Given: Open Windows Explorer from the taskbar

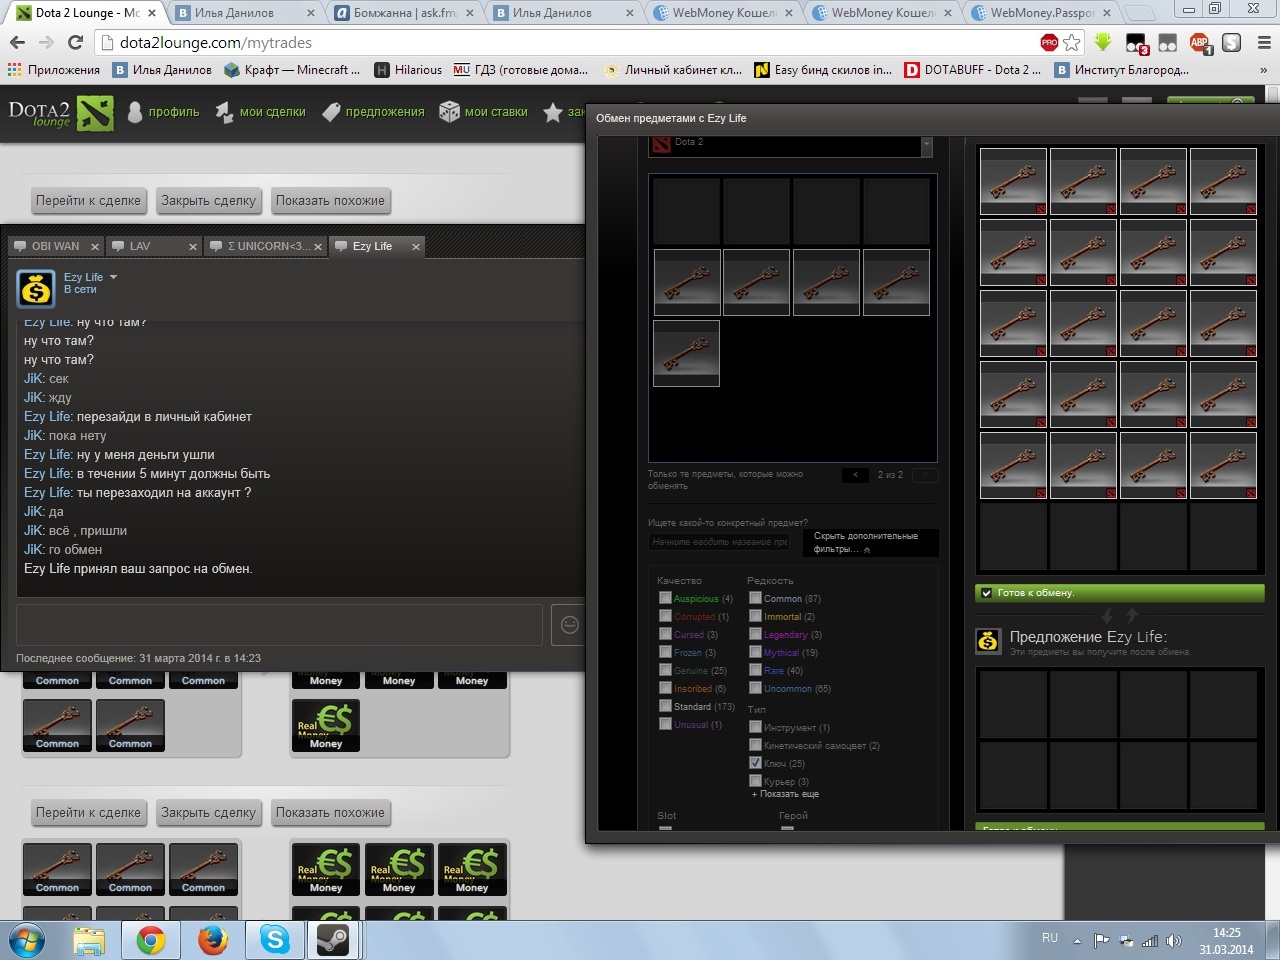Looking at the screenshot, I should (89, 941).
